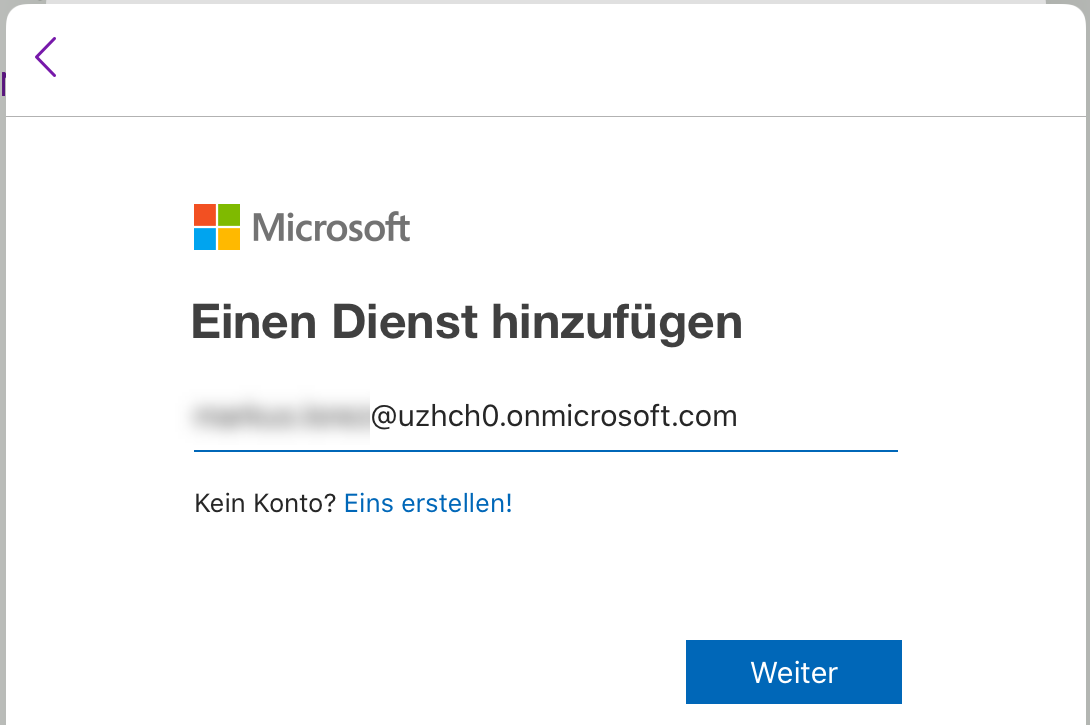Image resolution: width=1090 pixels, height=725 pixels.
Task: Select the word "Dienst" in the heading
Action: [404, 323]
